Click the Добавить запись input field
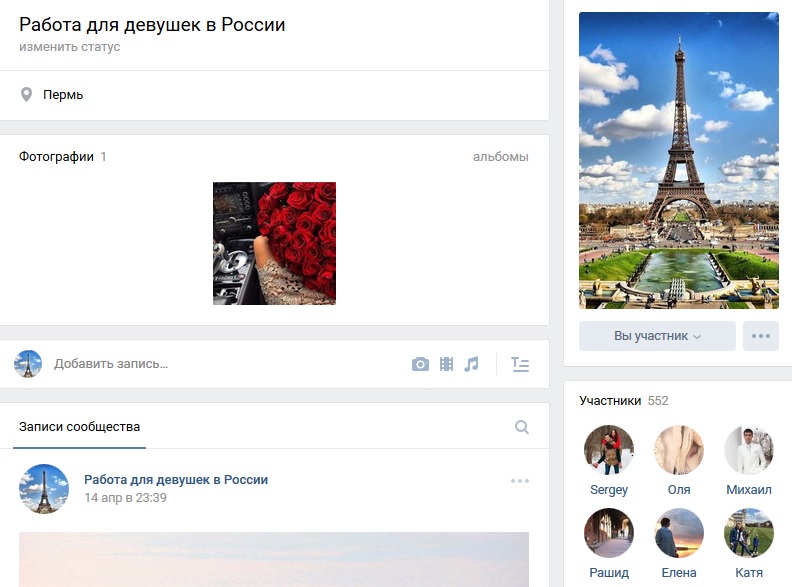 (227, 364)
